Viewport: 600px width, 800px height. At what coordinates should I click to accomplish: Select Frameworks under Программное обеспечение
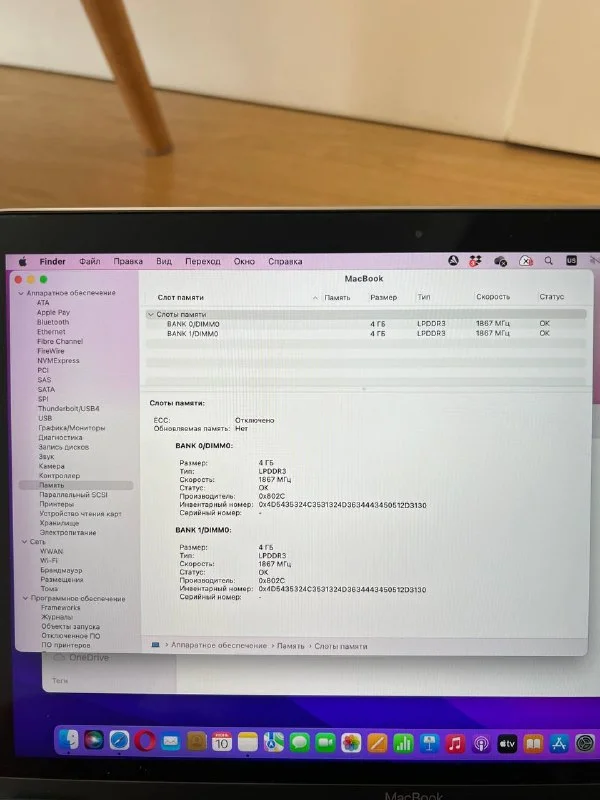(61, 607)
